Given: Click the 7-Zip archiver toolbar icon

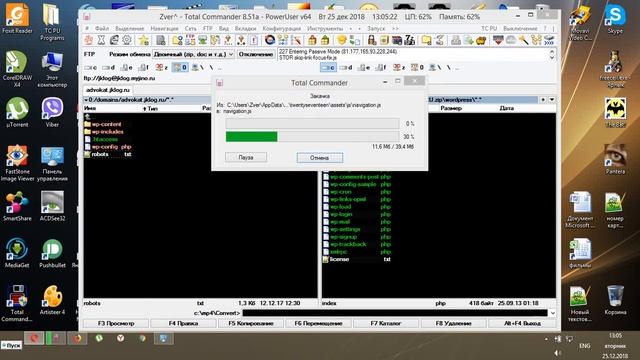Looking at the screenshot, I should point(409,40).
